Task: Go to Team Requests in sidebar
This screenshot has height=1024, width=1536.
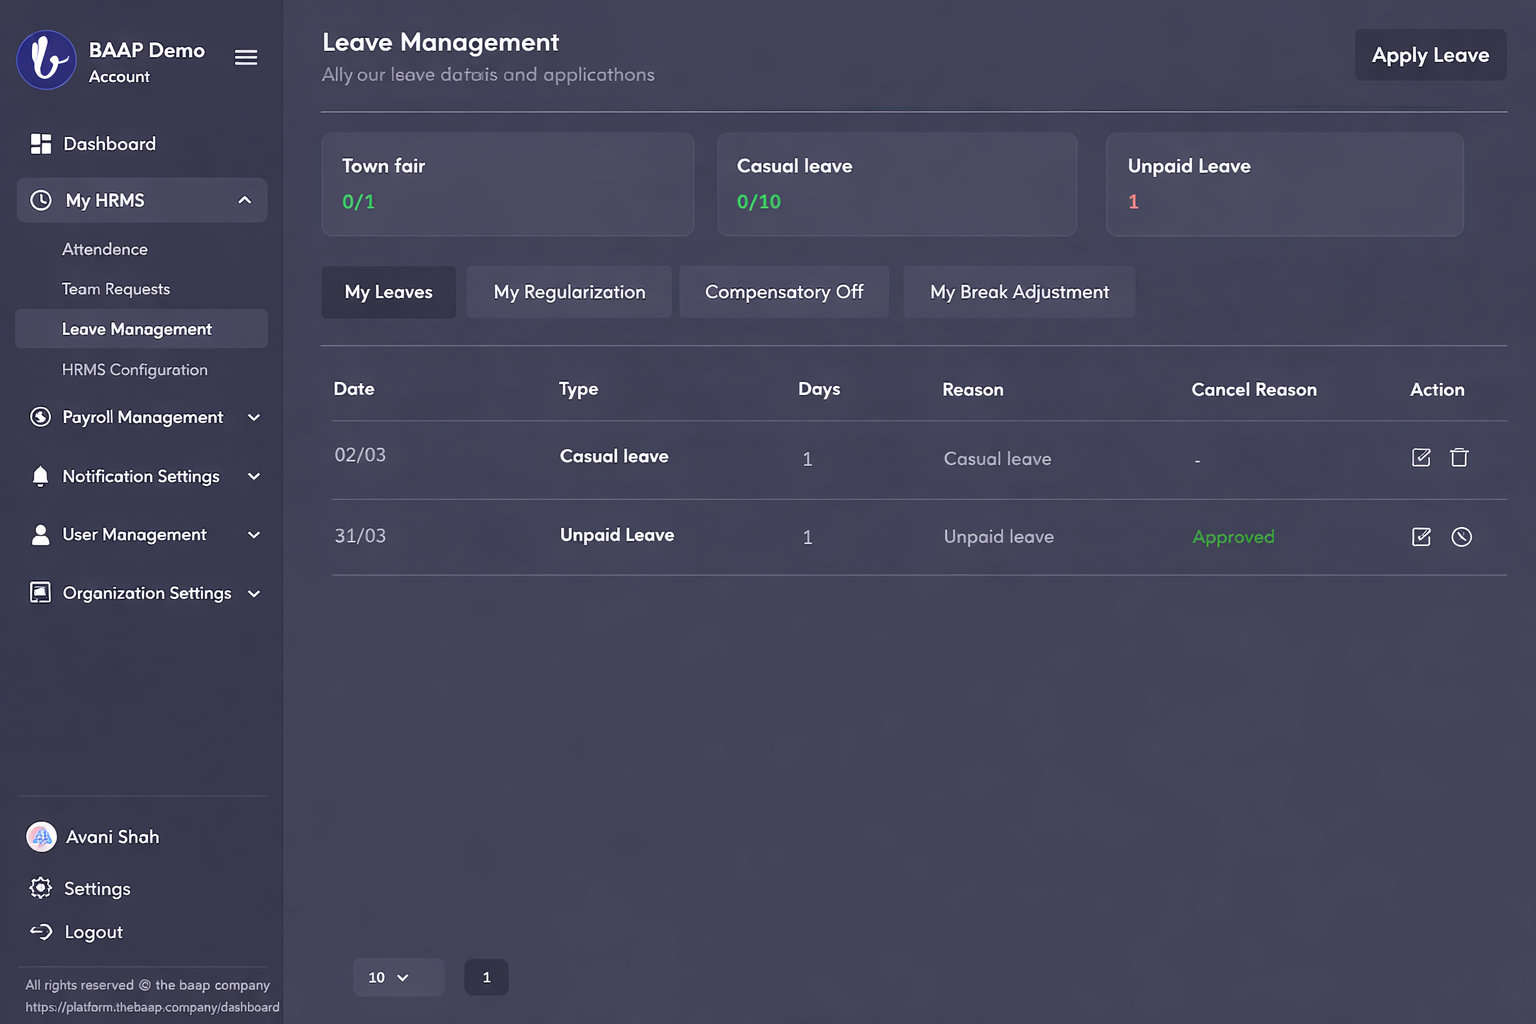Action: click(116, 289)
